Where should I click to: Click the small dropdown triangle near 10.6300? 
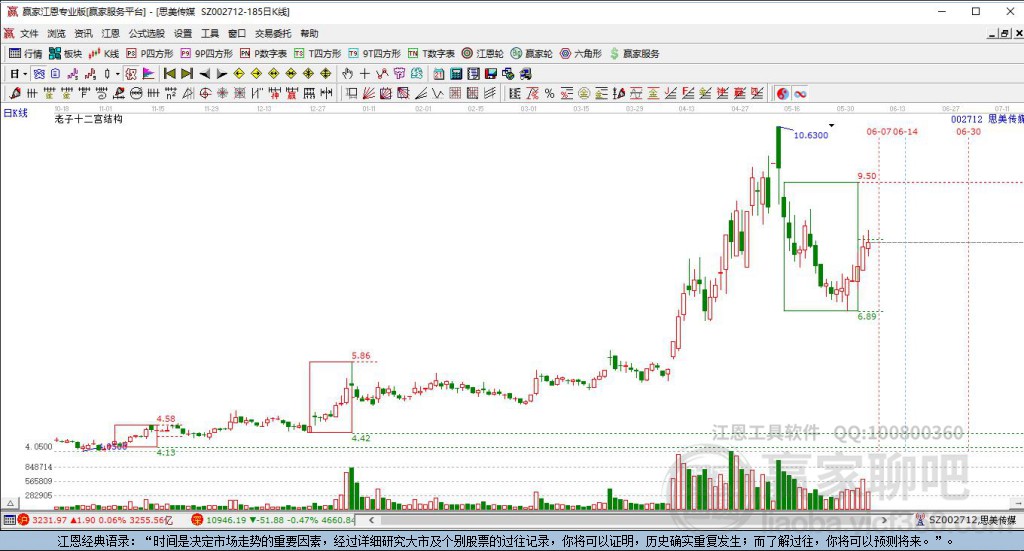(x=831, y=125)
